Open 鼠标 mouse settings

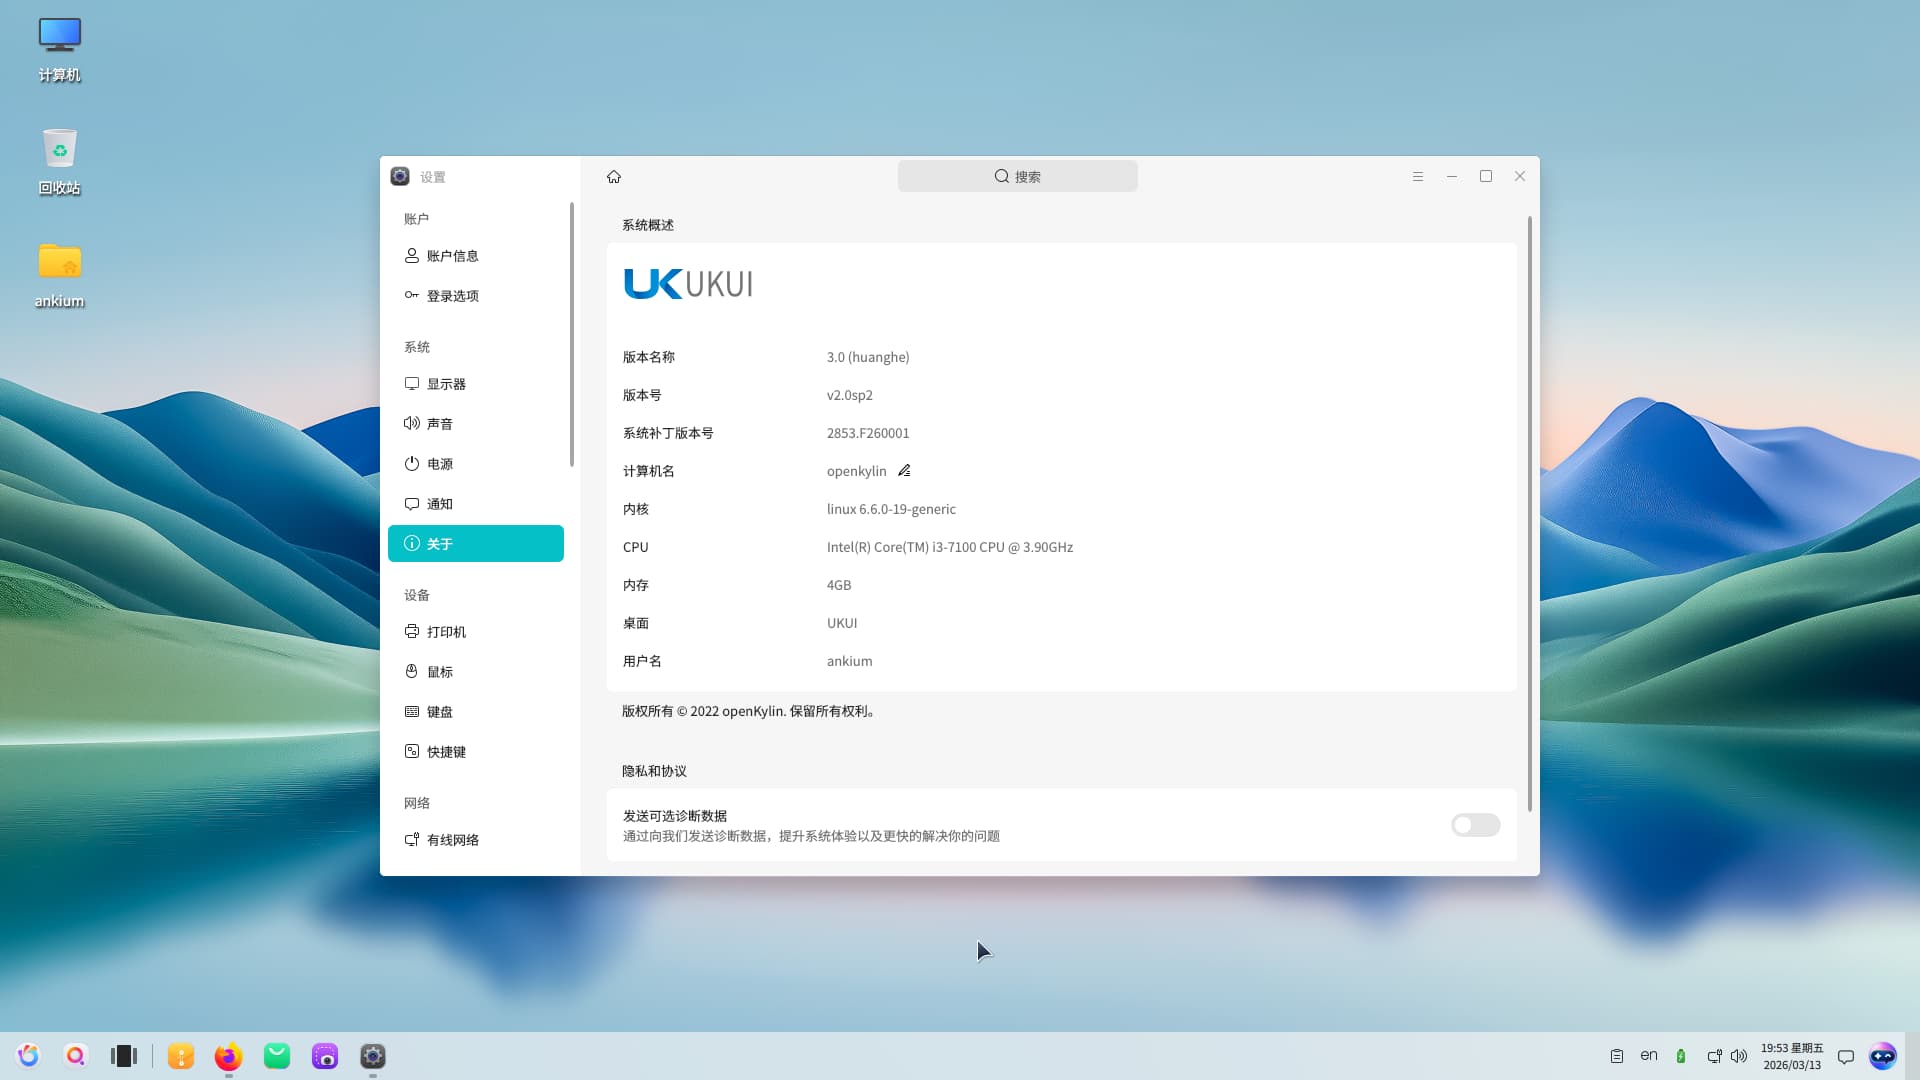pos(440,672)
